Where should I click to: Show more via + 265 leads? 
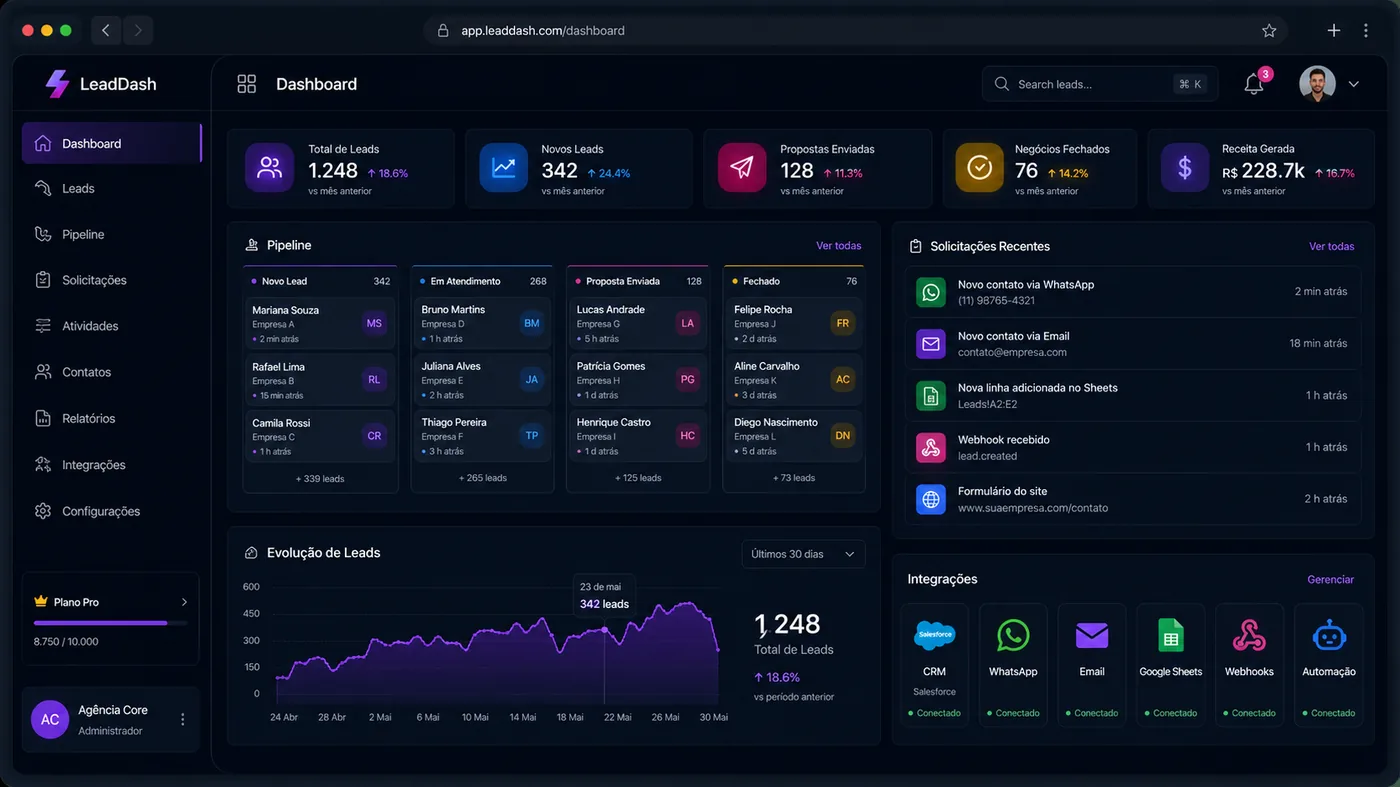coord(483,478)
